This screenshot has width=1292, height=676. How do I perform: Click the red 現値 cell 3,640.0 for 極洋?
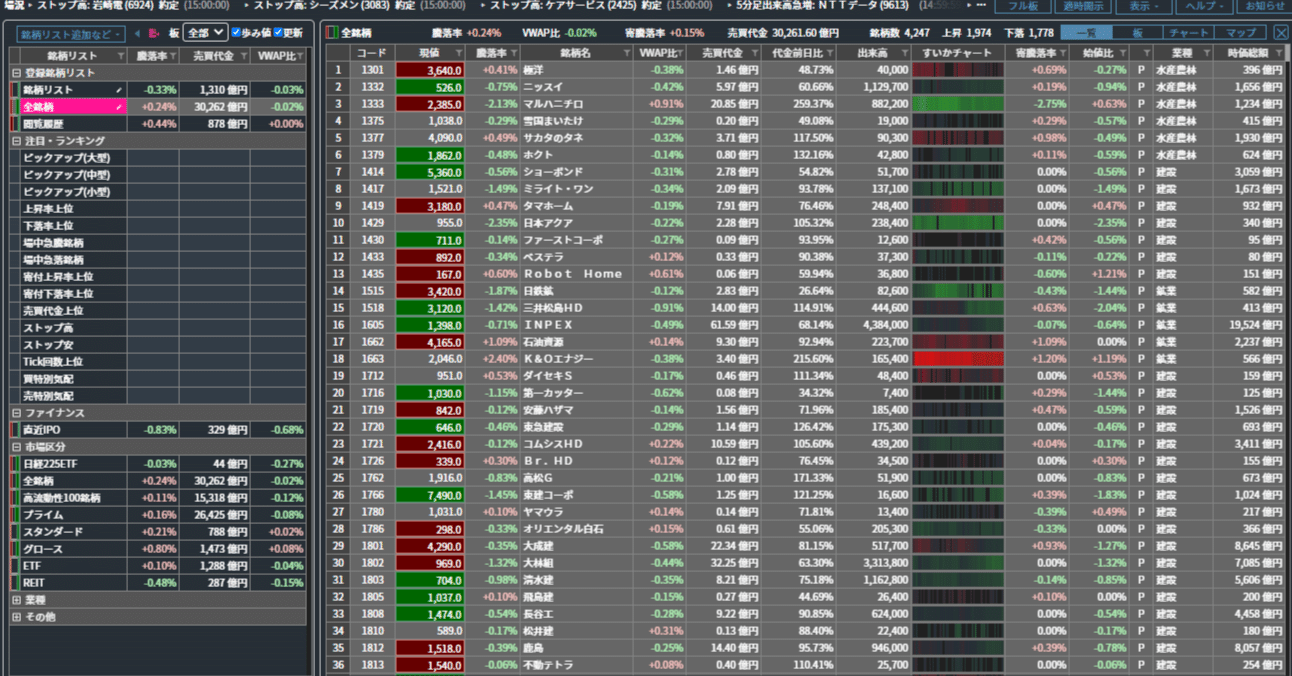tap(431, 70)
